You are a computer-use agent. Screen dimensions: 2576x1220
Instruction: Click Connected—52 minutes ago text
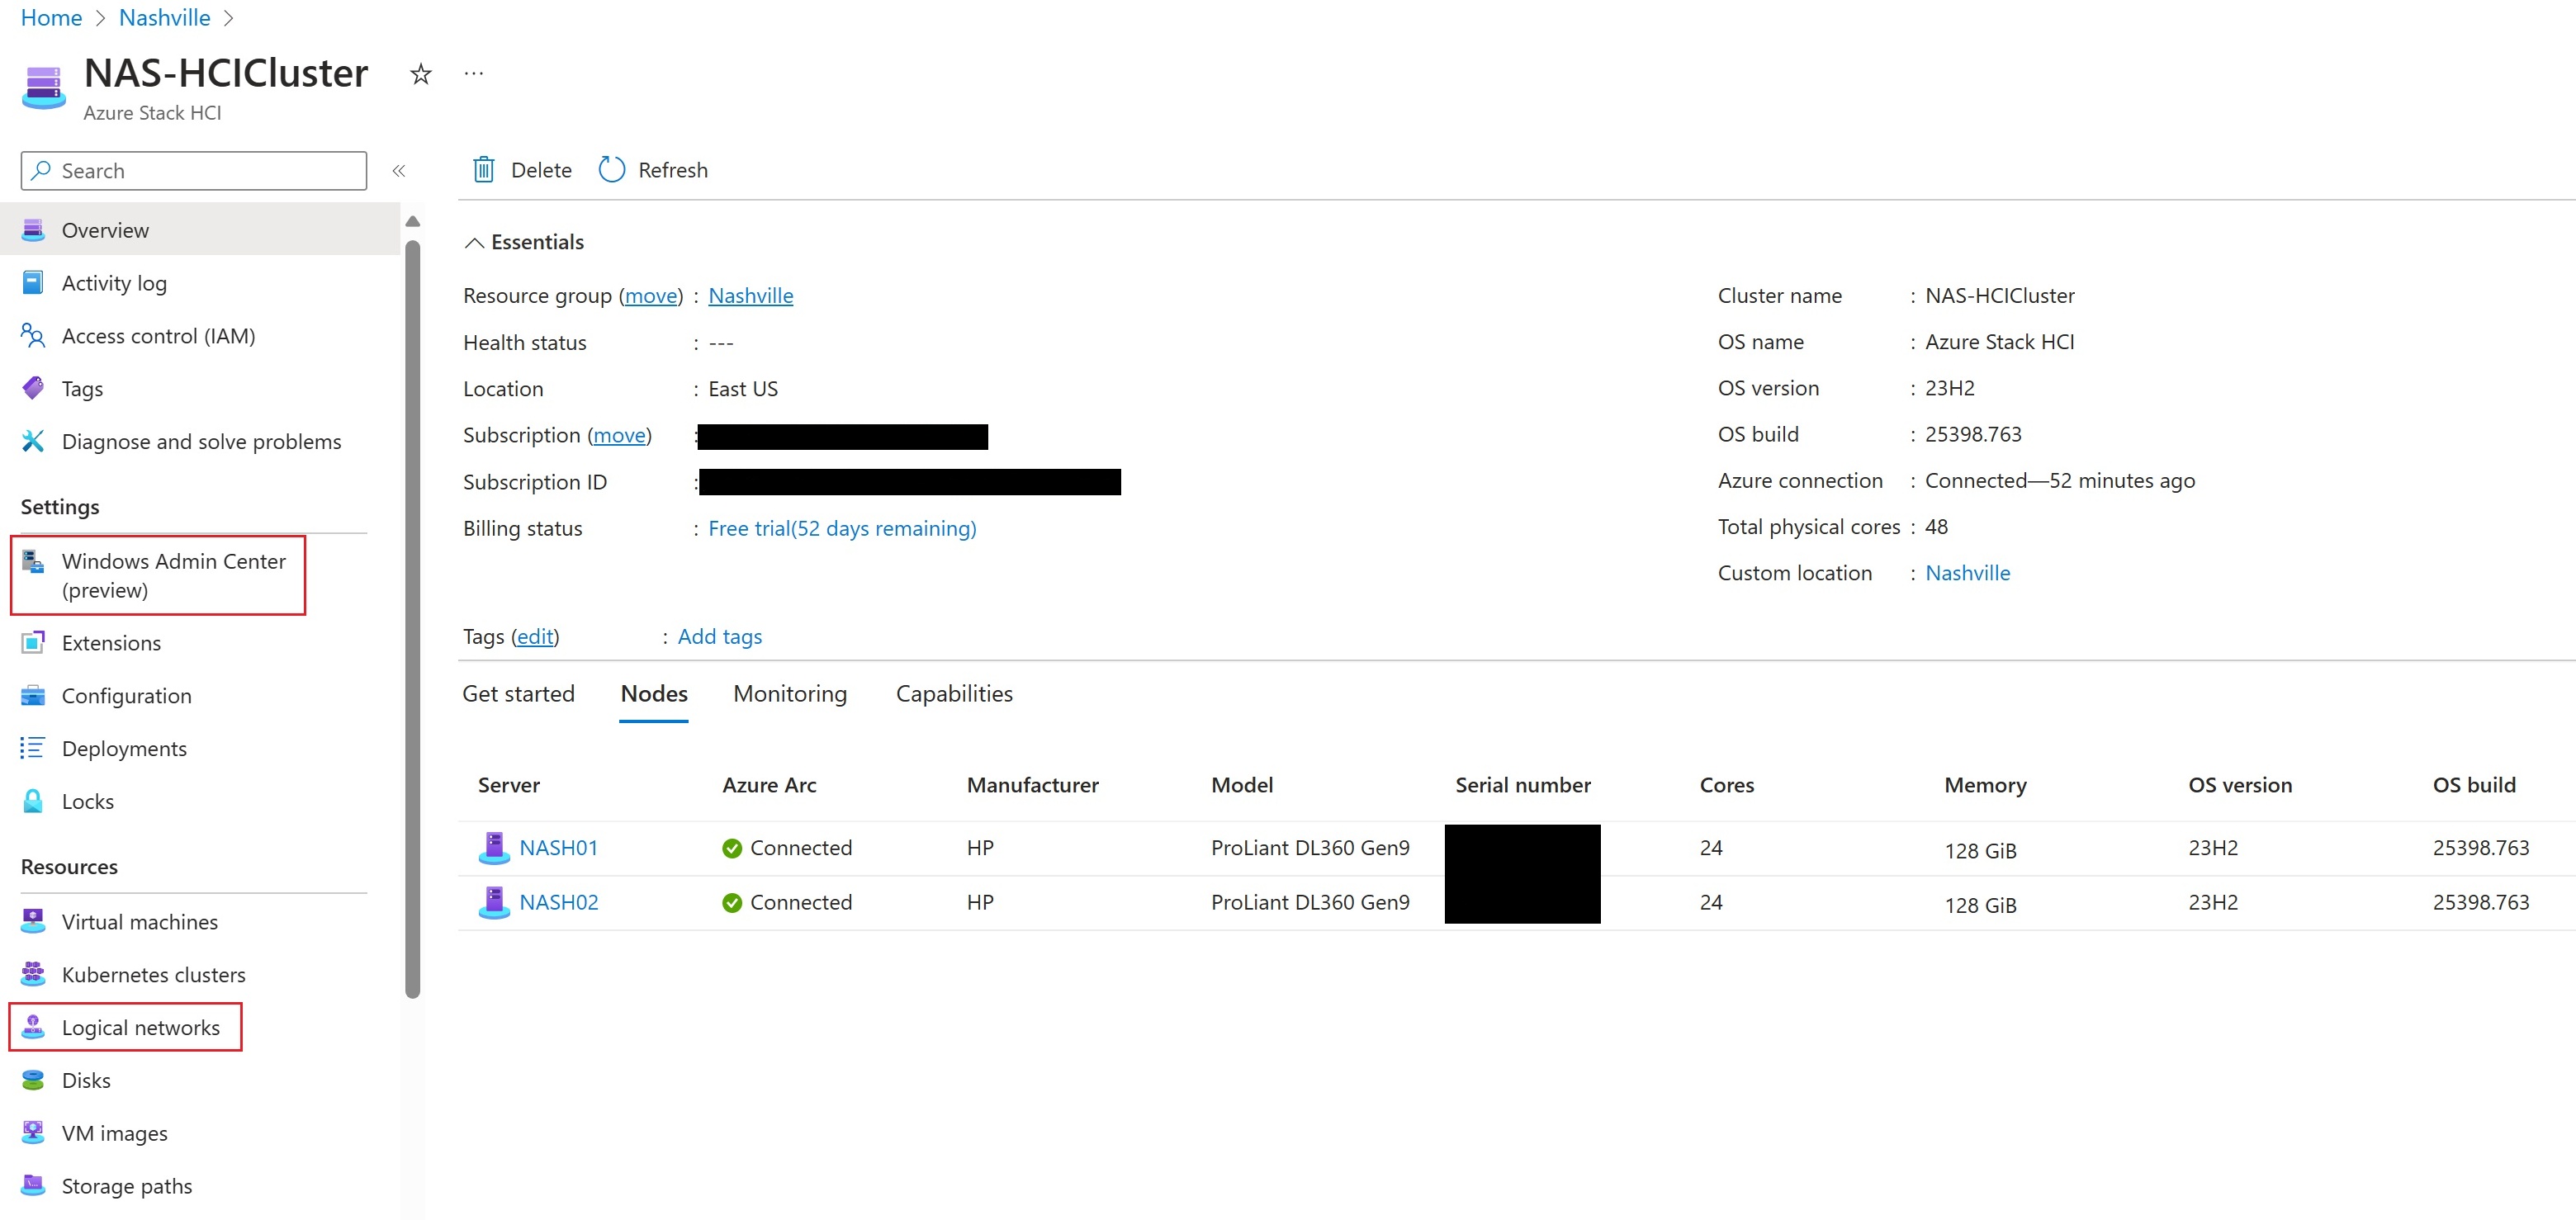click(x=2060, y=480)
